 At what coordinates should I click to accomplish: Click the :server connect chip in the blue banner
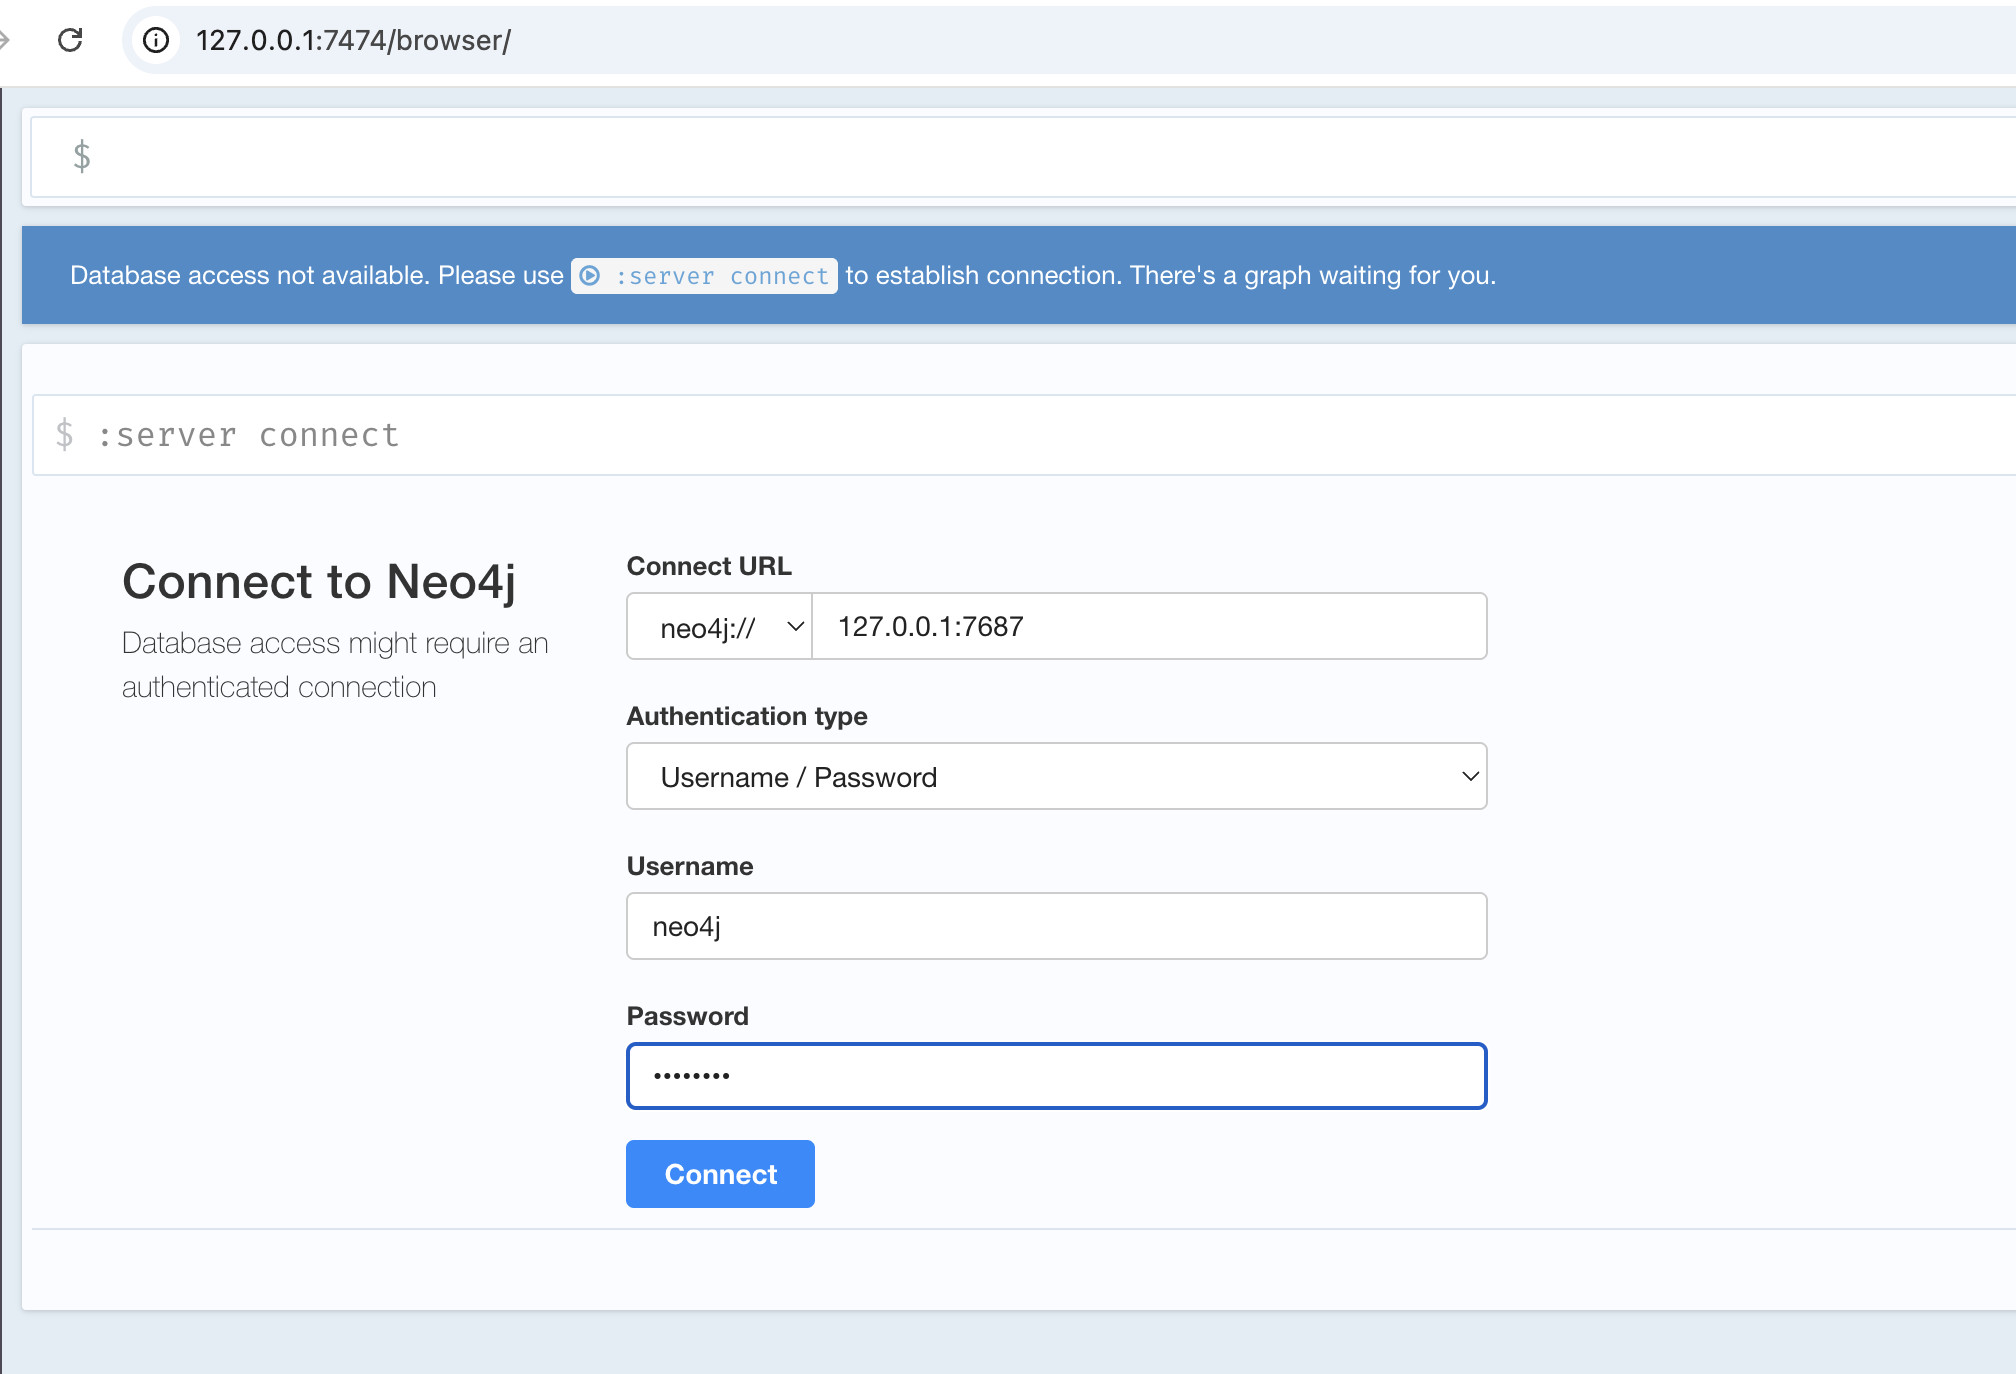[703, 275]
